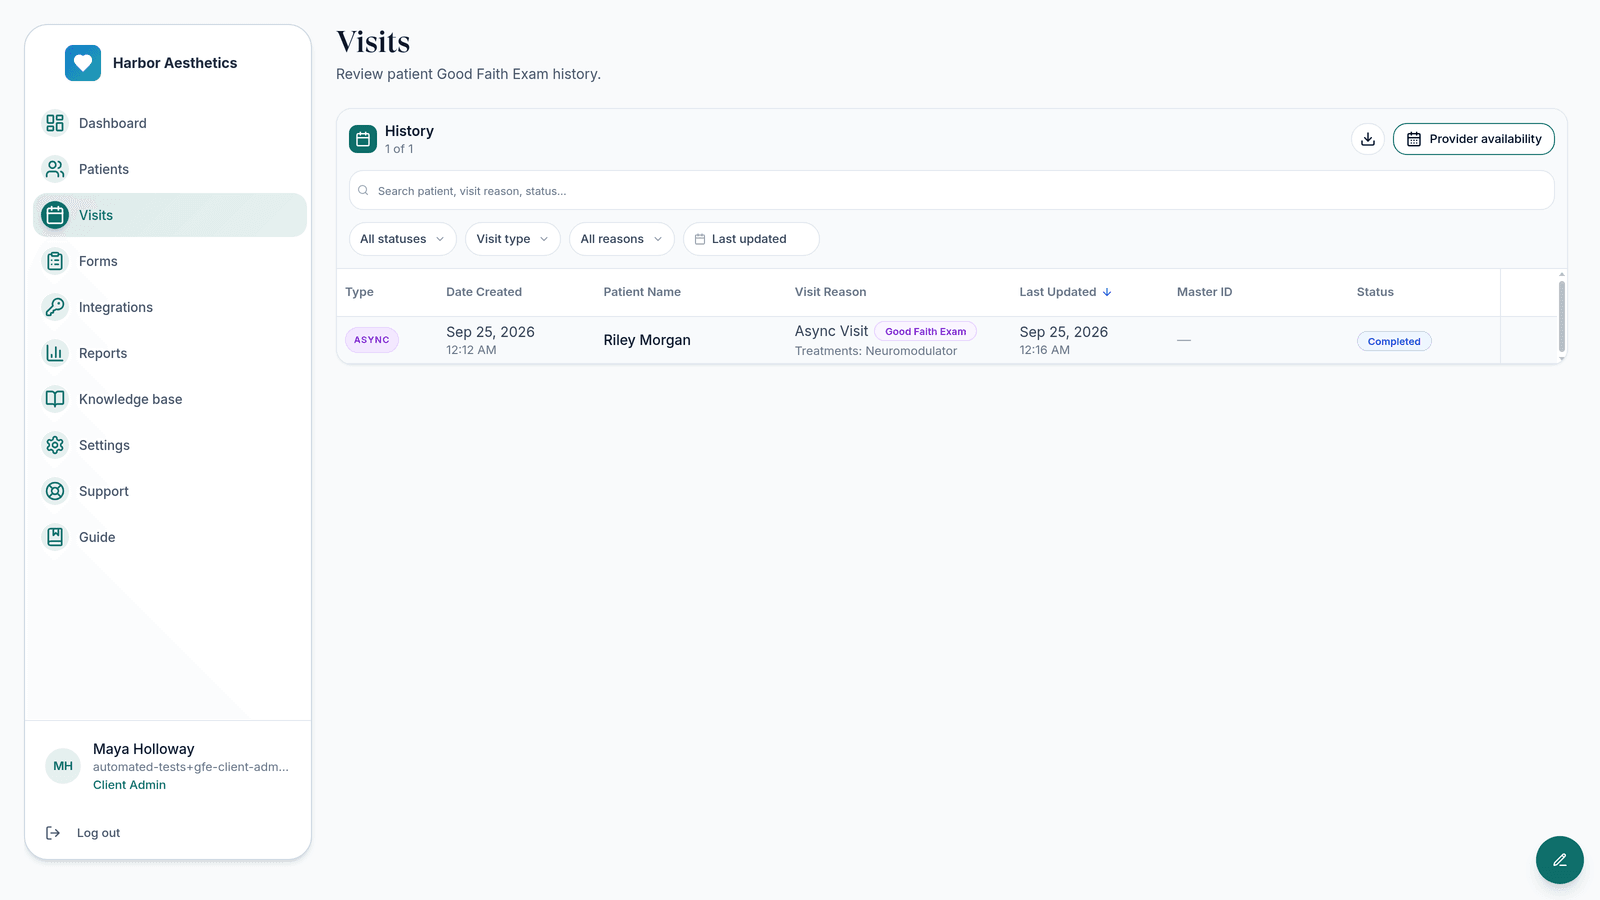Screen dimensions: 1600x900
Task: Sort by Master ID column header
Action: click(1204, 292)
